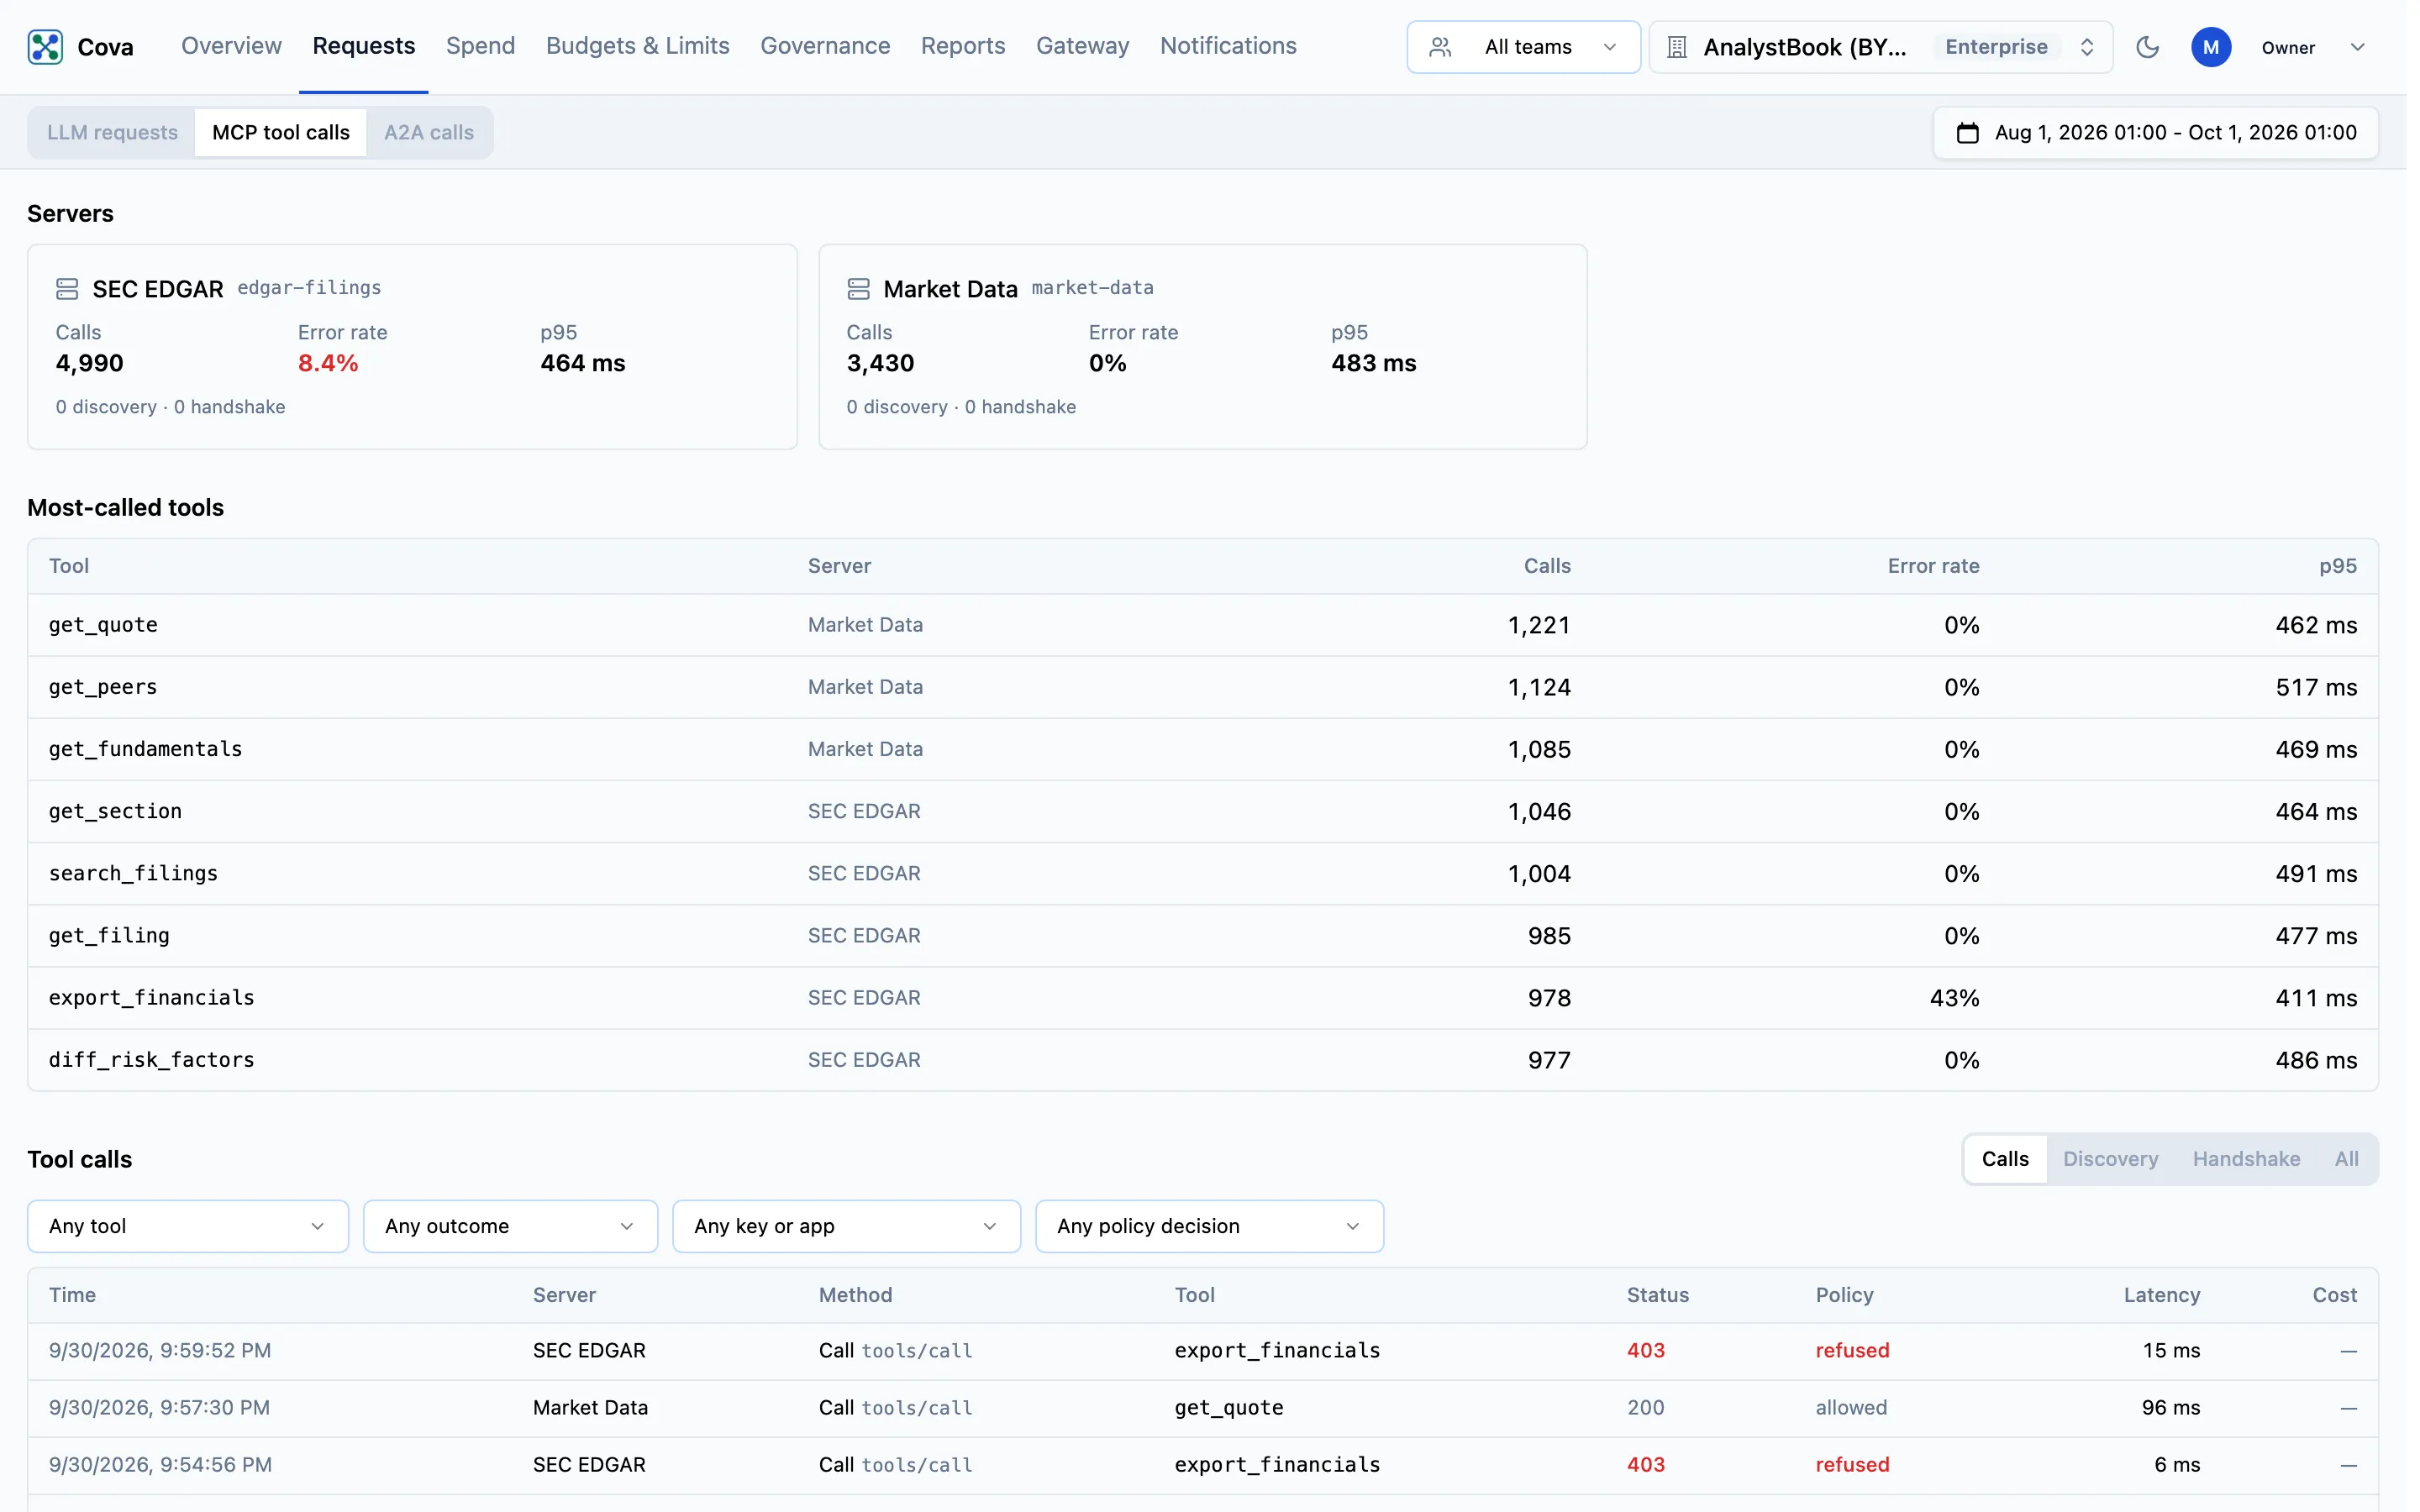The height and width of the screenshot is (1512, 2420).
Task: Open the Any key or app filter
Action: coord(846,1226)
